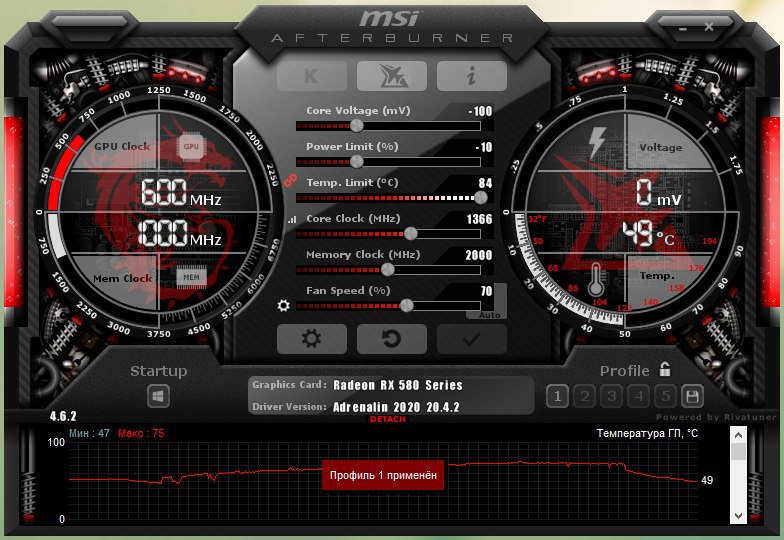
Task: Toggle the power/temp limit link icon
Action: point(290,180)
